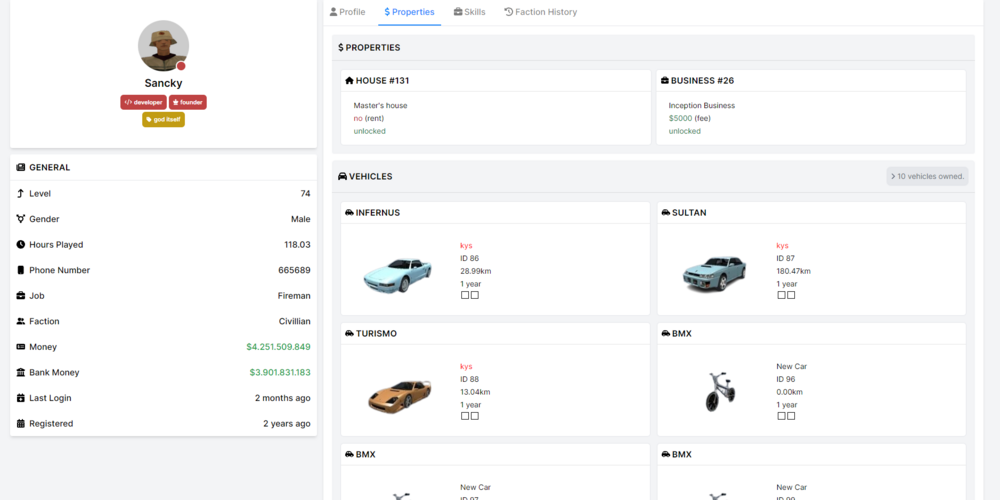The width and height of the screenshot is (1000, 500).
Task: Click the first box under Sultan 1 year
Action: coord(781,295)
